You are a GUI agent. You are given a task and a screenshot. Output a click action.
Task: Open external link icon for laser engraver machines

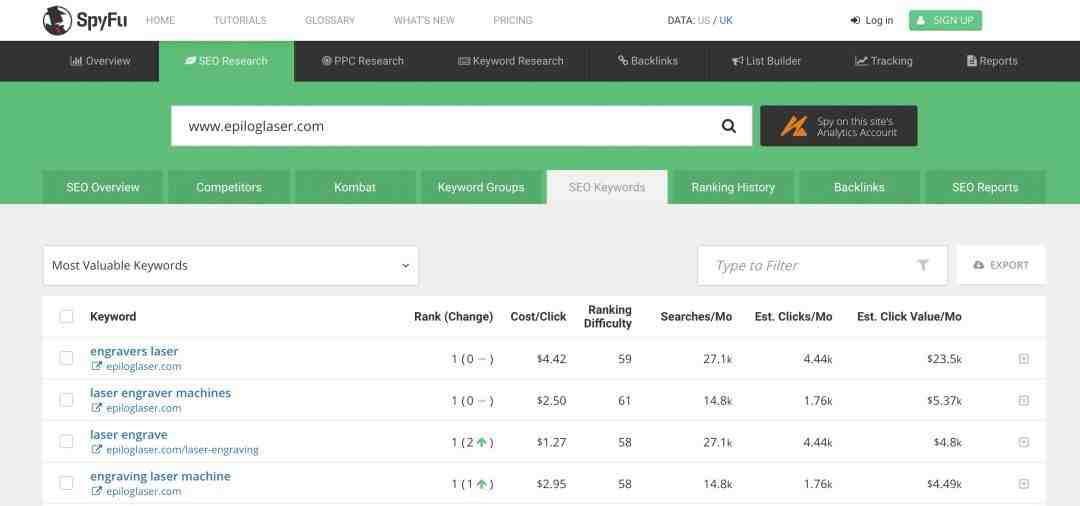click(x=96, y=408)
